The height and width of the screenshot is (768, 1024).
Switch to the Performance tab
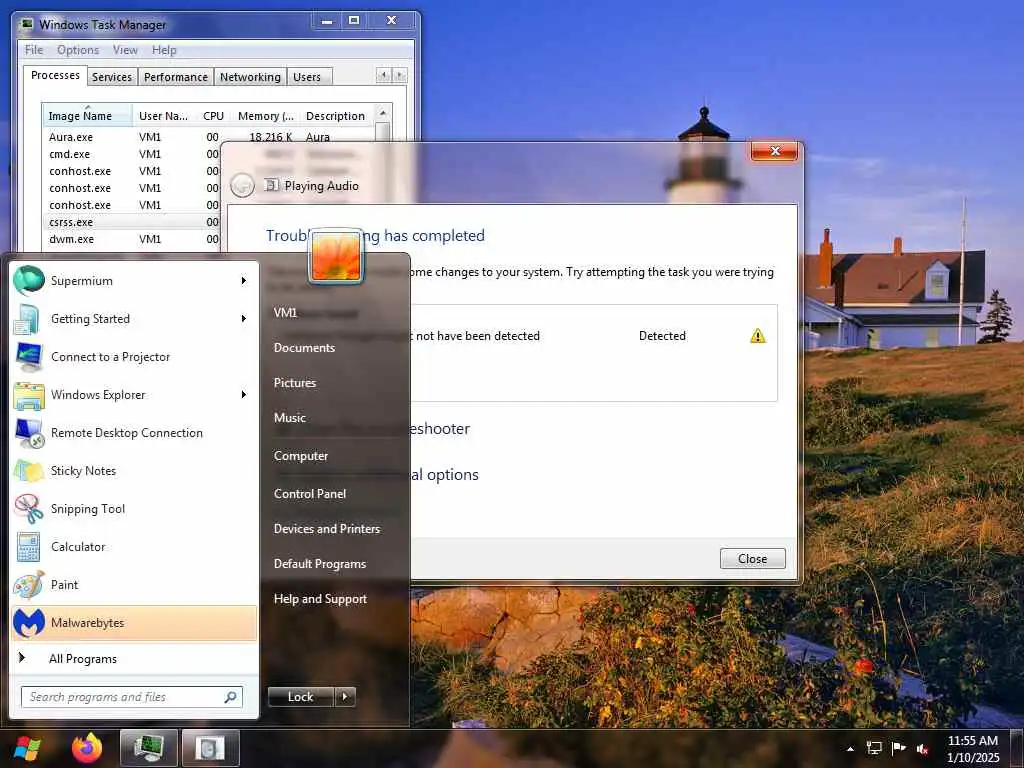[x=176, y=77]
